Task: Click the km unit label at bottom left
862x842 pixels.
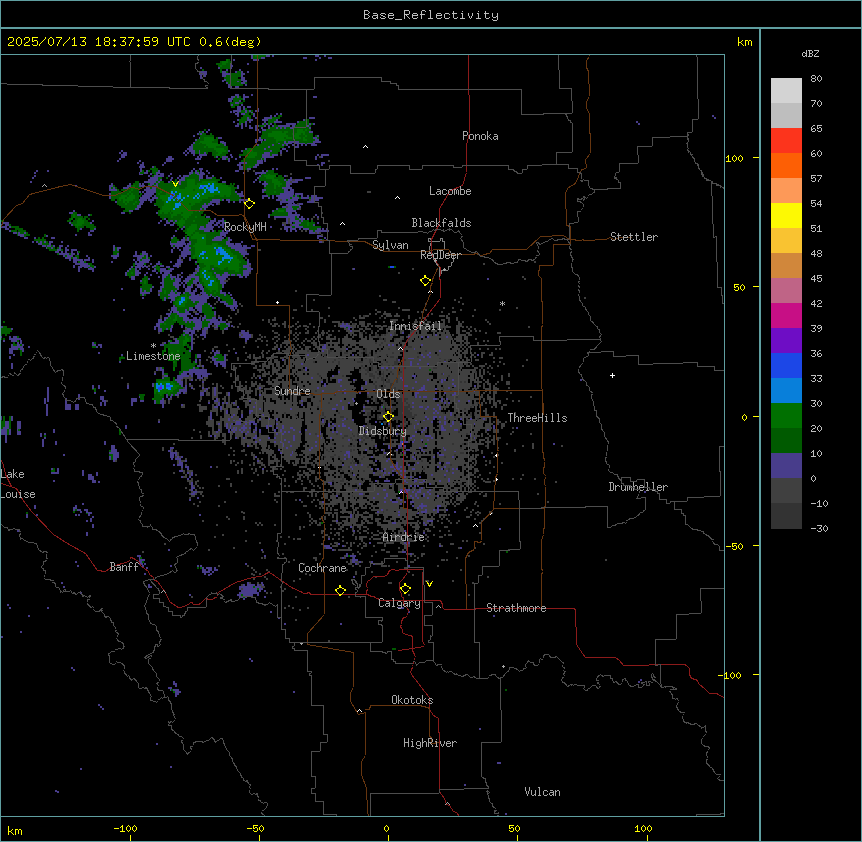Action: tap(15, 830)
